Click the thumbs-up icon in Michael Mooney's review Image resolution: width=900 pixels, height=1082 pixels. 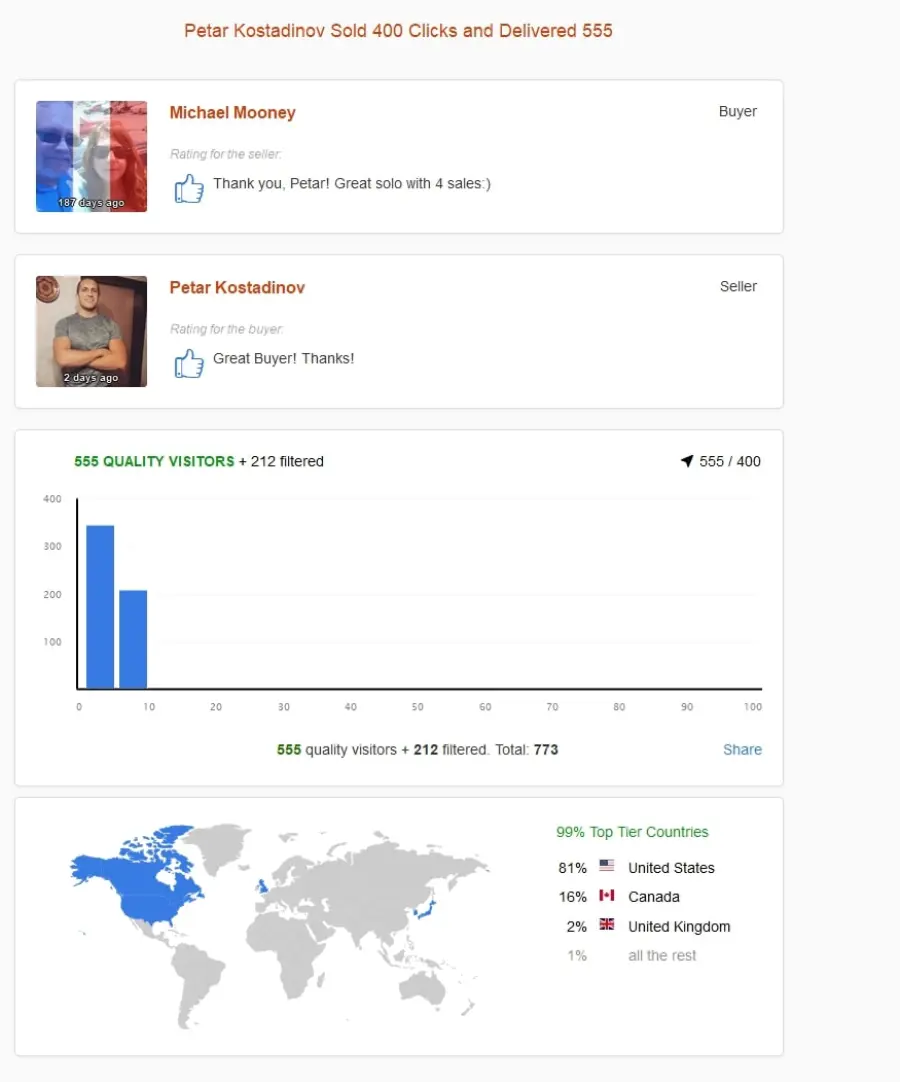tap(188, 188)
